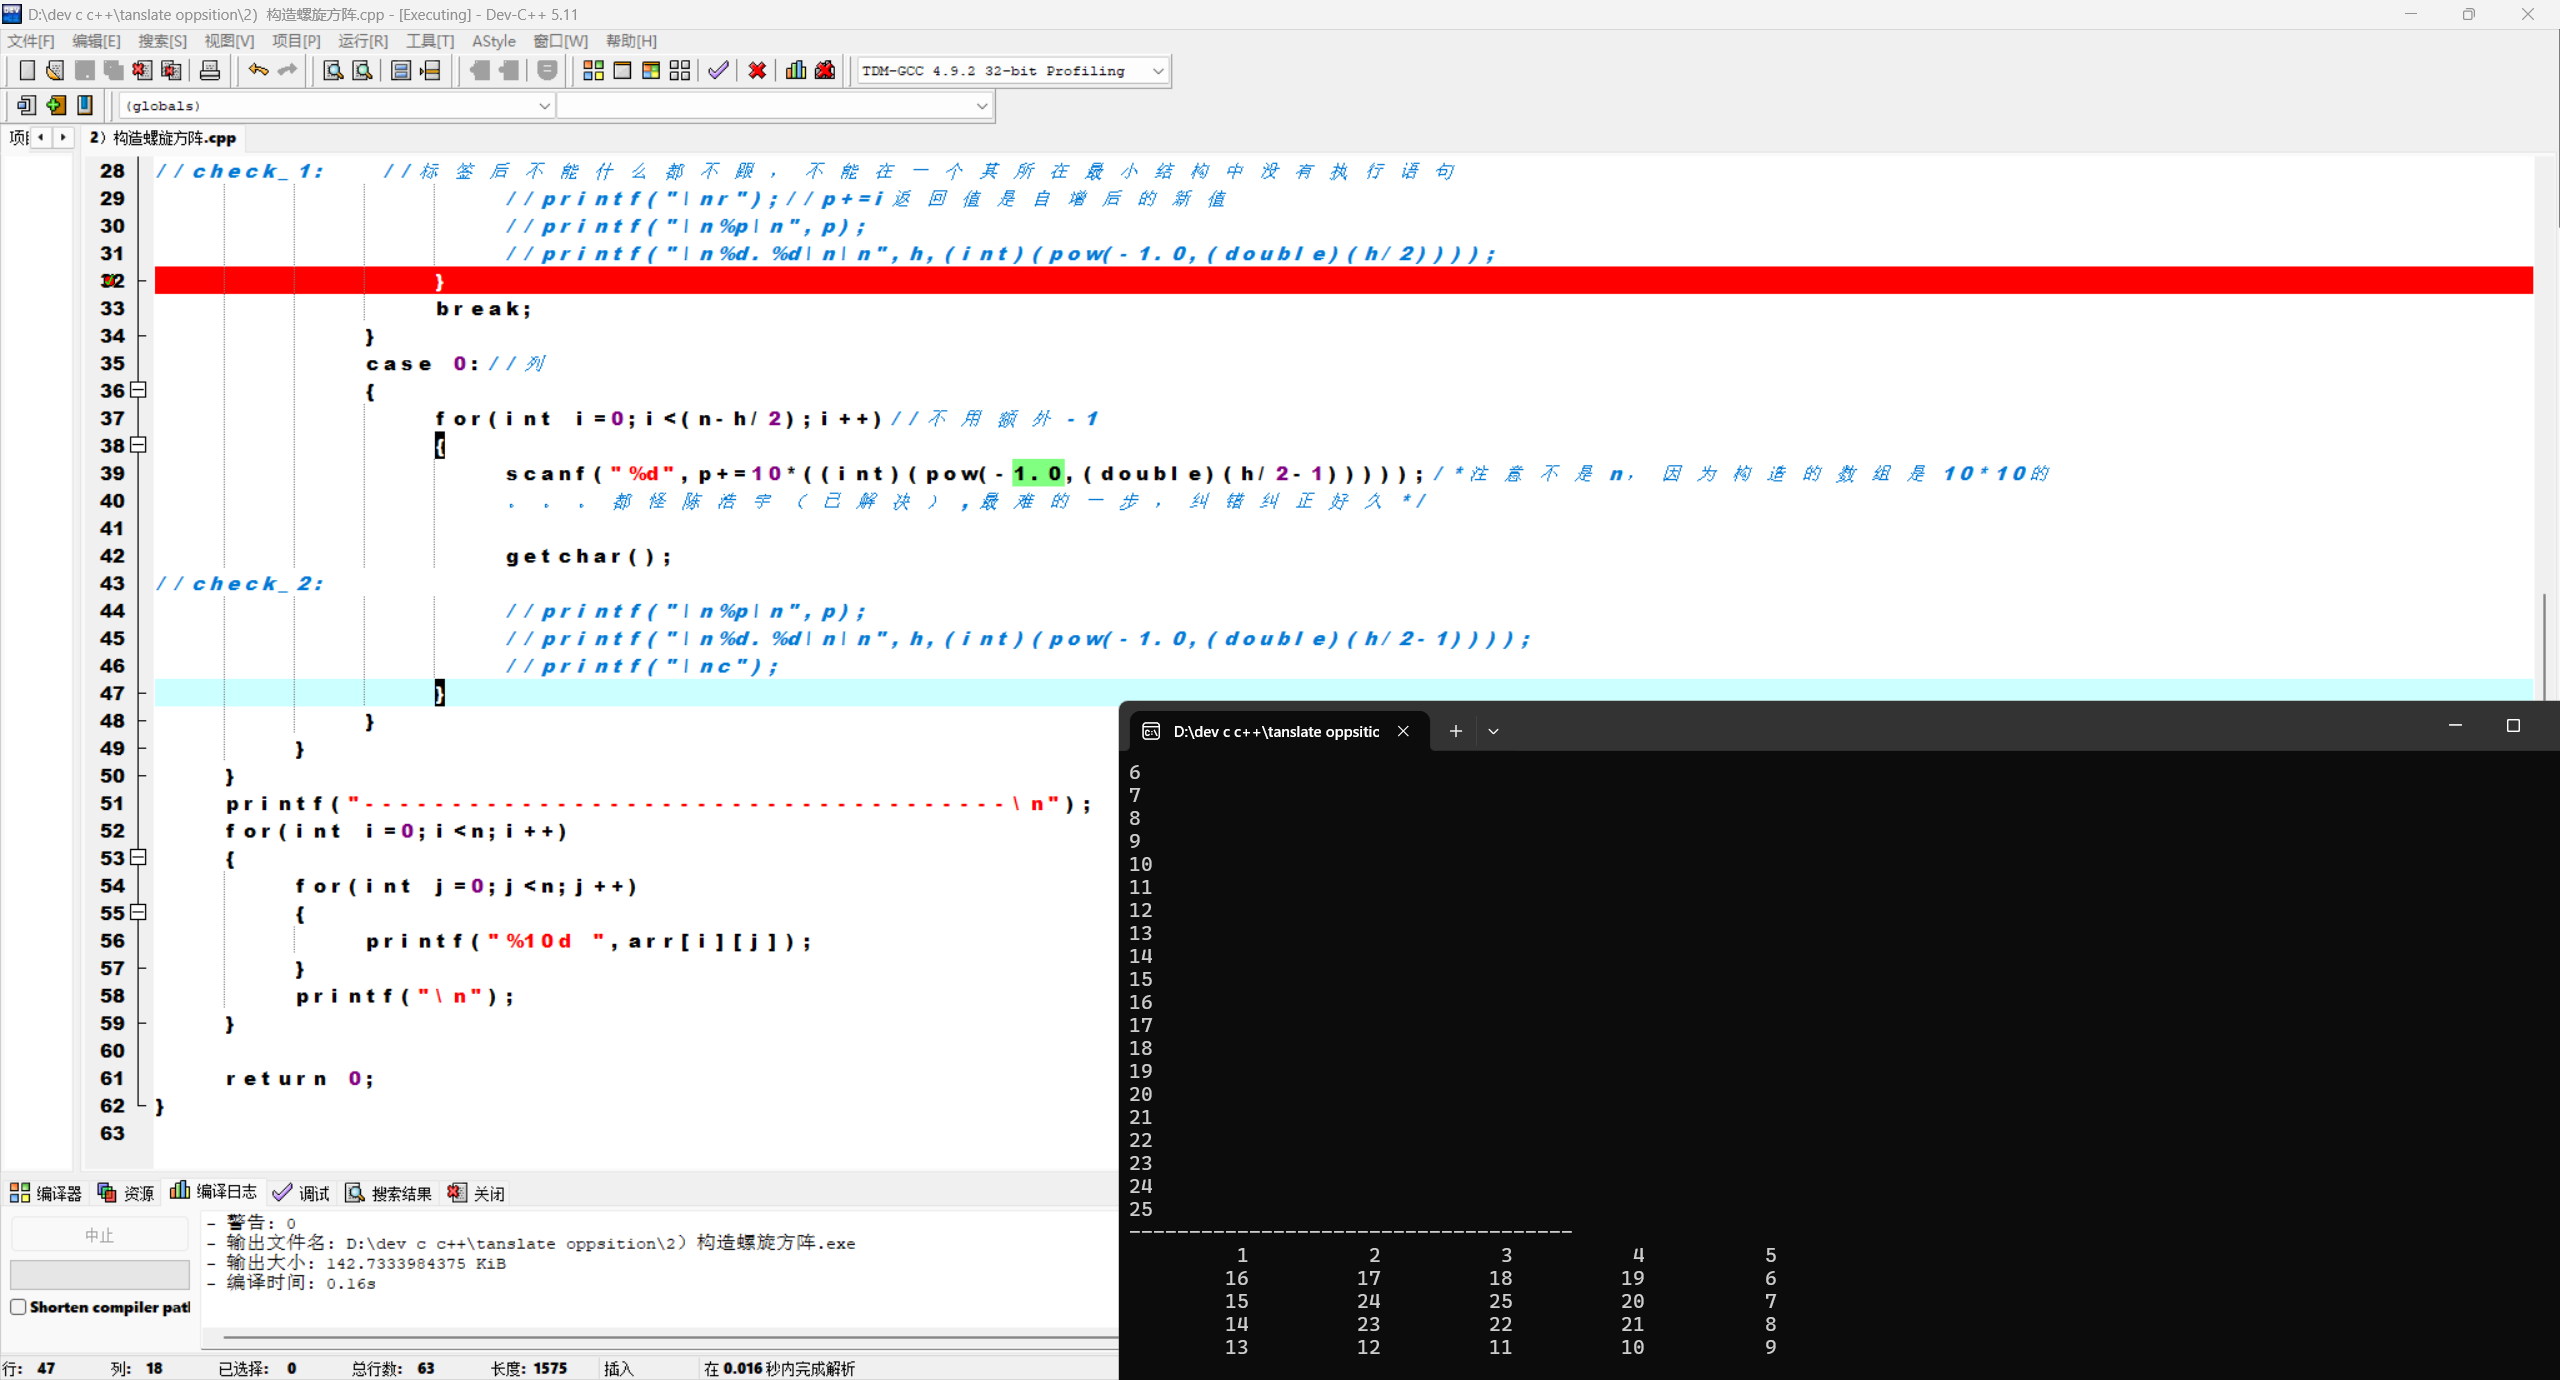The width and height of the screenshot is (2560, 1380).
Task: Click the editor vertical scrollbar thumb
Action: (x=2544, y=645)
